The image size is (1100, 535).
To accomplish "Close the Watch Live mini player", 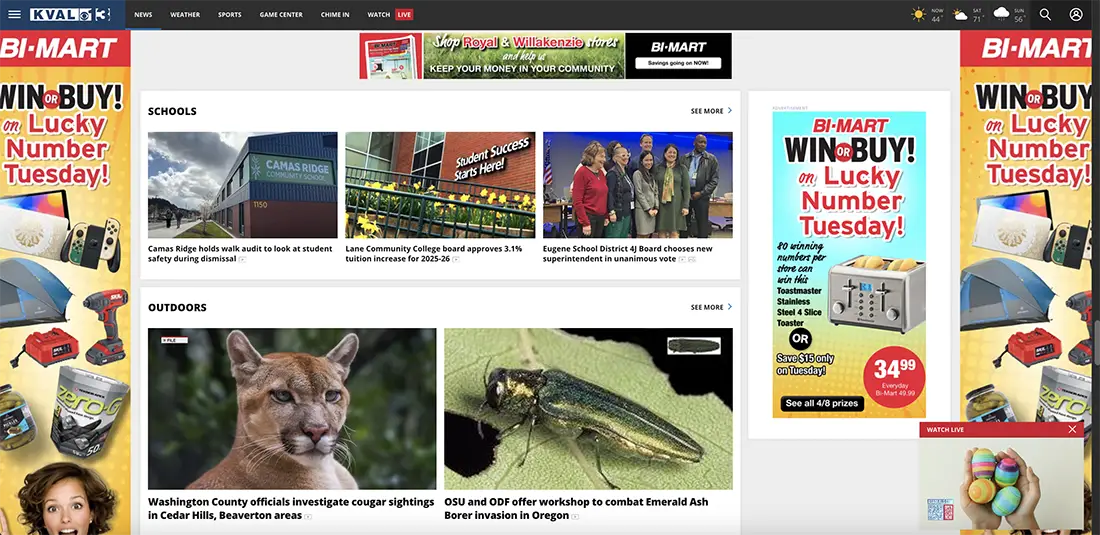I will click(x=1072, y=429).
